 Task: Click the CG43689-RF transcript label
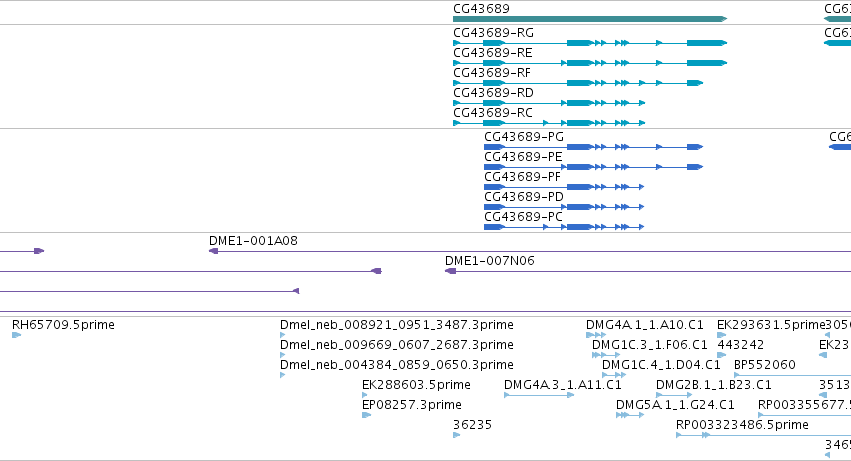coord(492,73)
